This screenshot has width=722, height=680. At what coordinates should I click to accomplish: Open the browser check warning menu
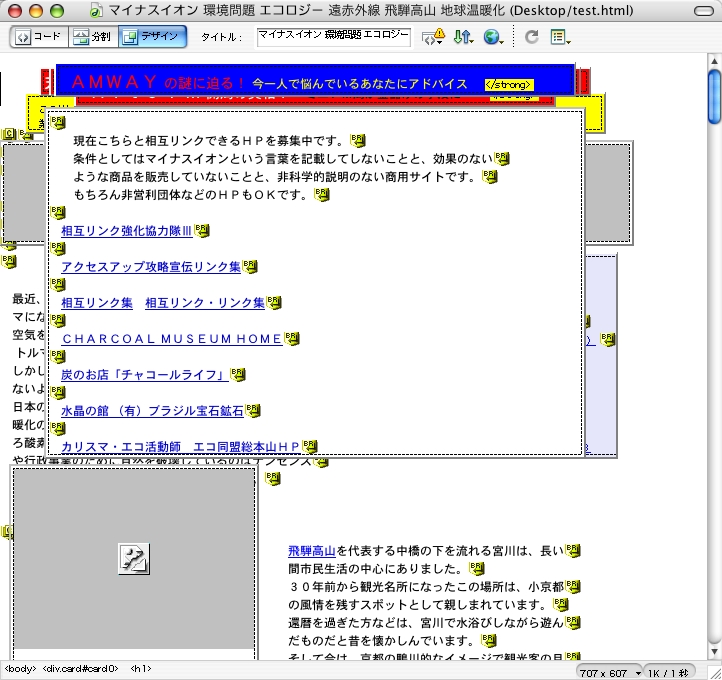click(433, 37)
